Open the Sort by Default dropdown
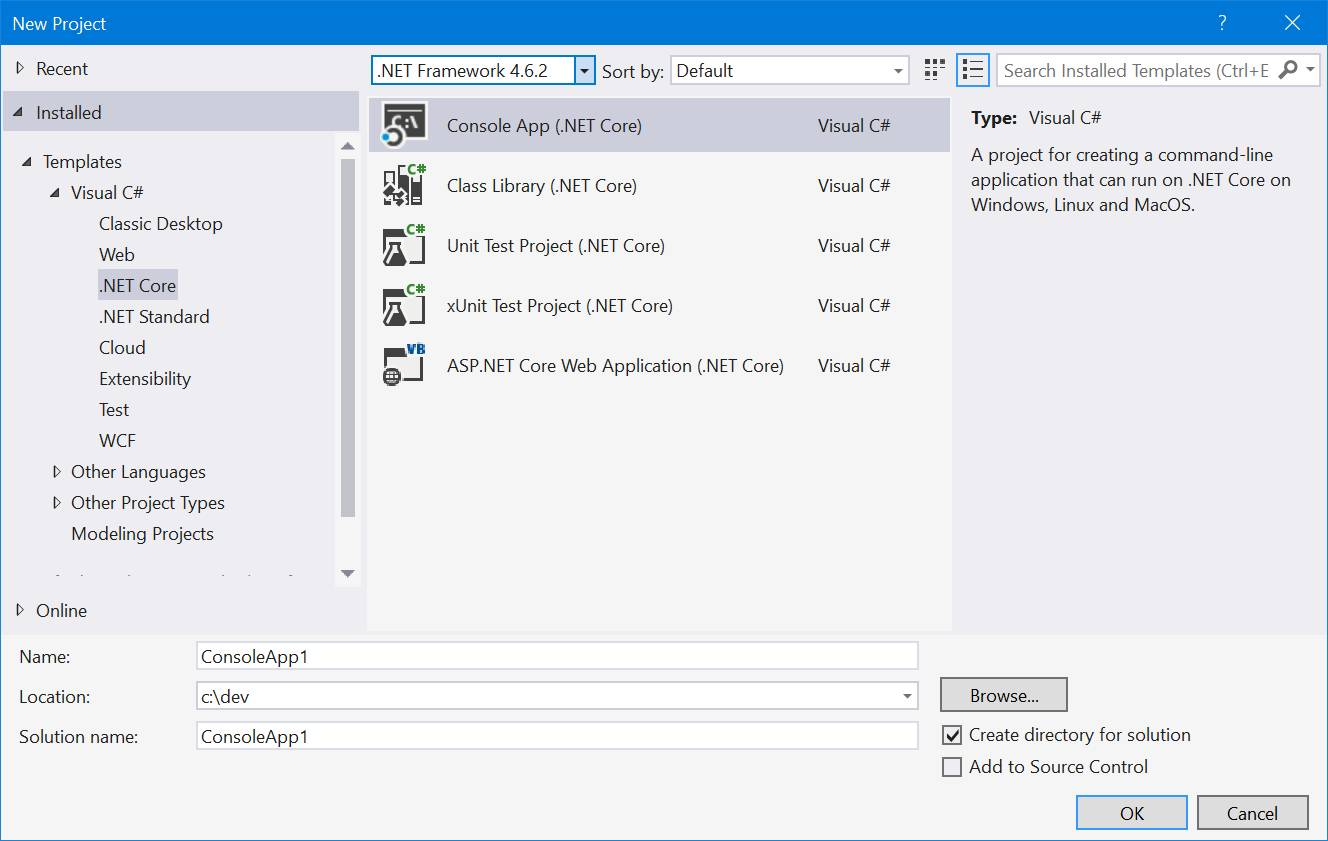 [790, 71]
